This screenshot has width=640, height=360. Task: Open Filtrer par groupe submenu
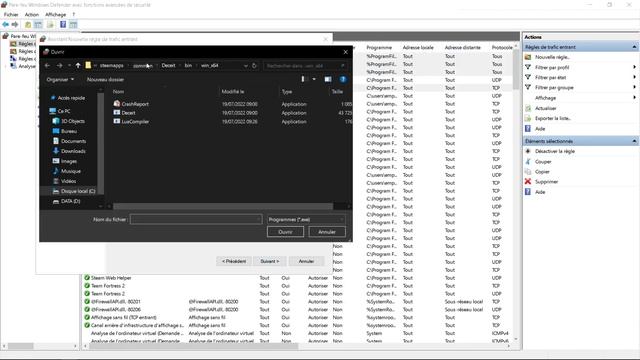[554, 87]
